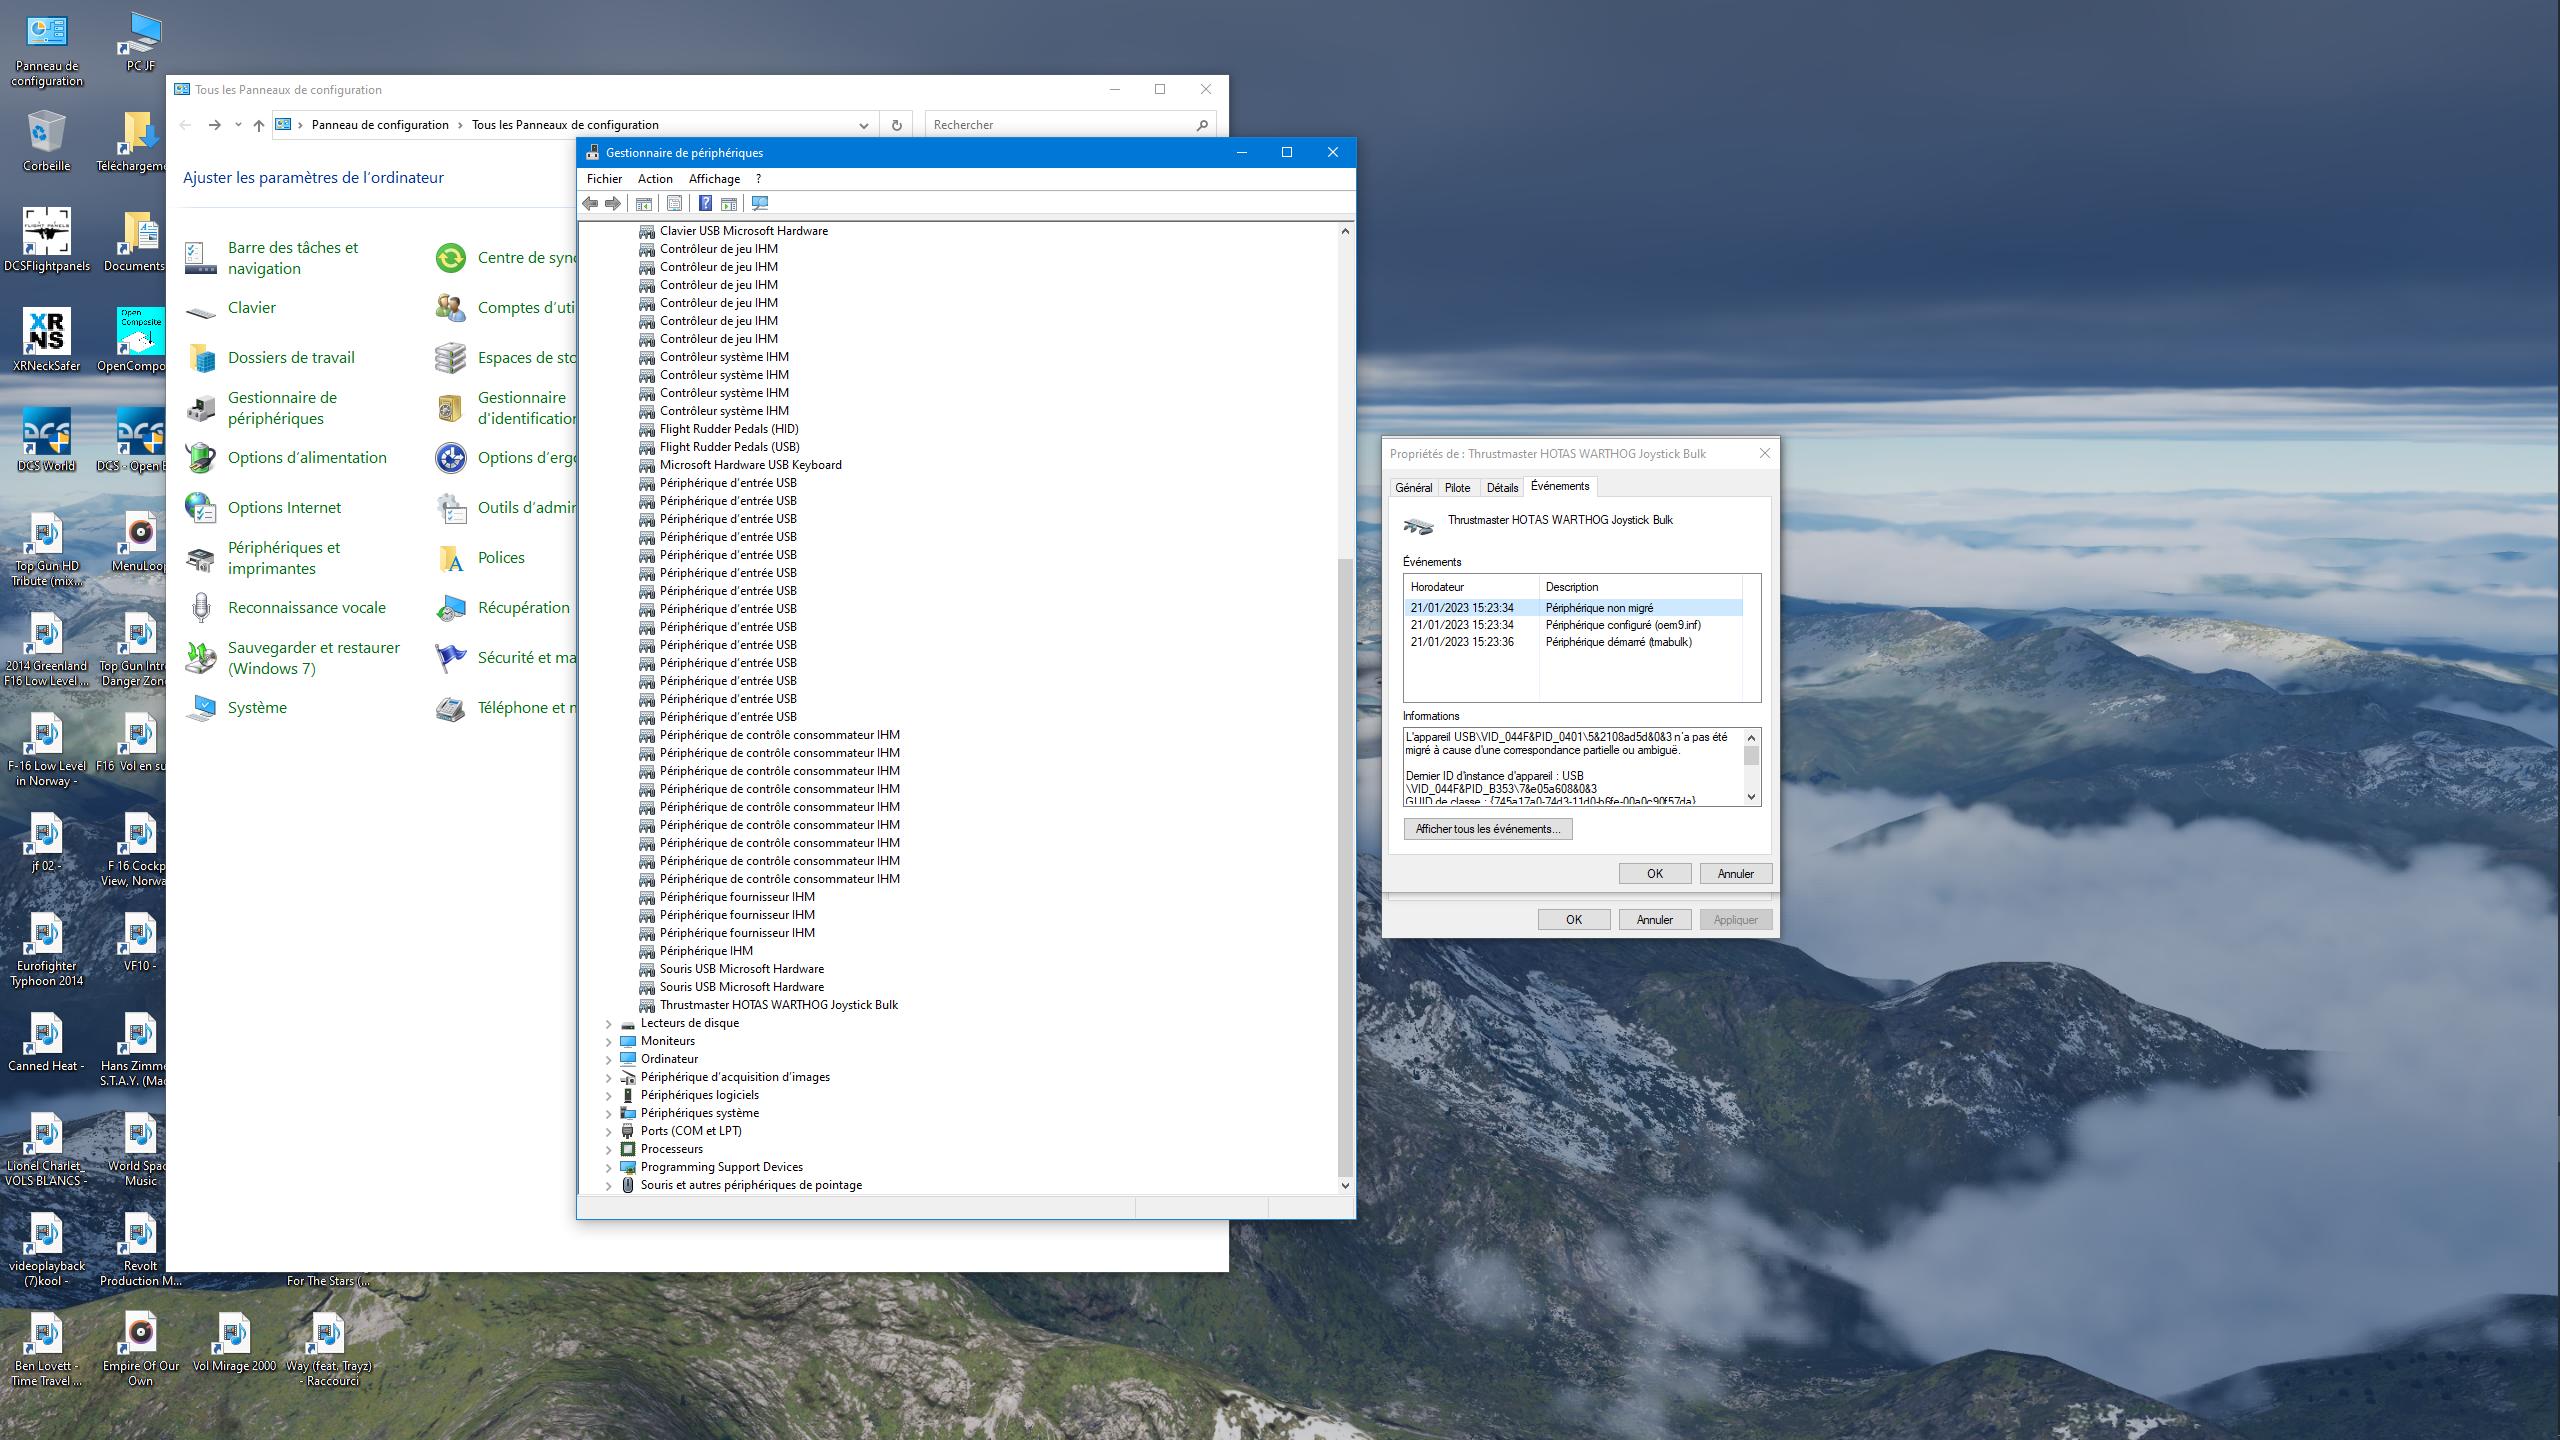This screenshot has width=2560, height=1440.
Task: Click Afficher tous les événements button
Action: (1487, 829)
